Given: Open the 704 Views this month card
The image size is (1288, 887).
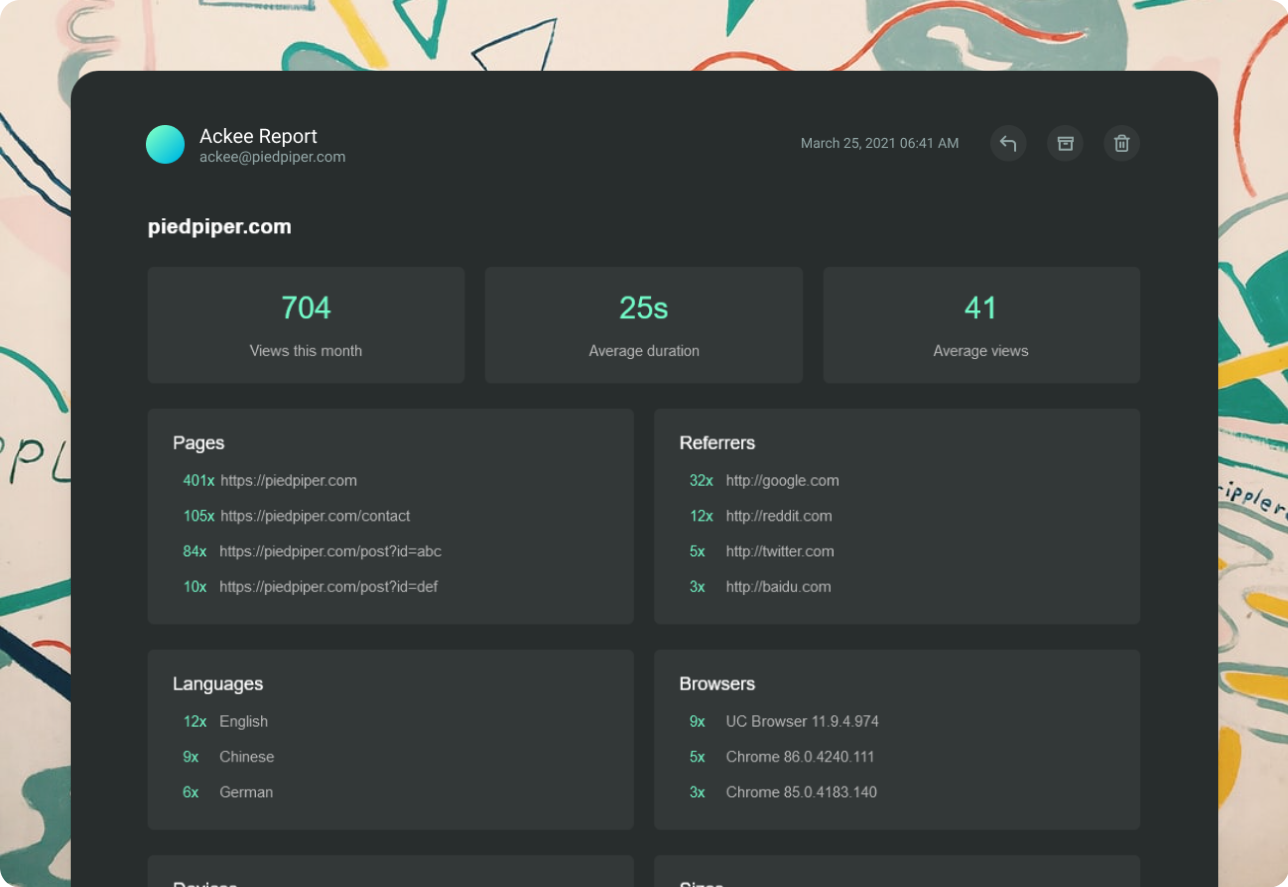Looking at the screenshot, I should (306, 325).
